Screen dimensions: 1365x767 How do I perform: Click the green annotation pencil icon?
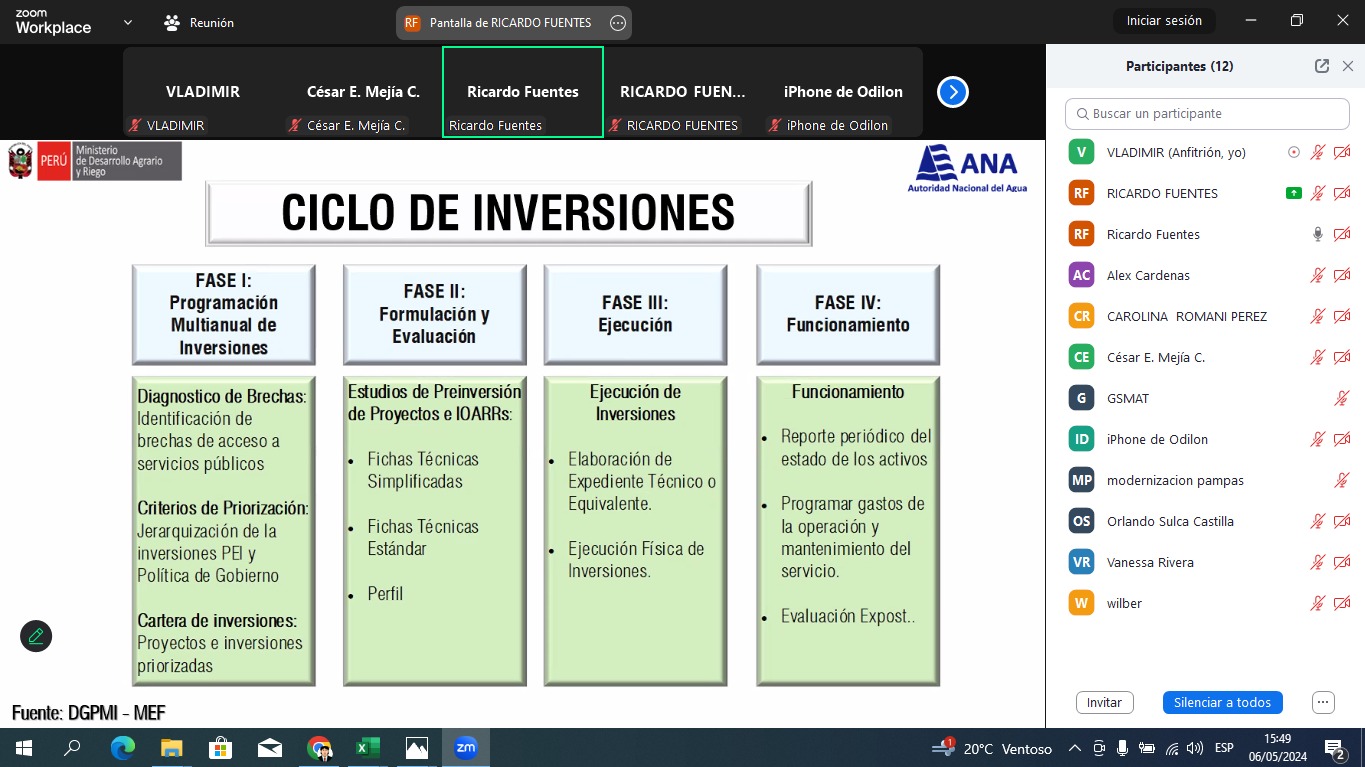36,636
